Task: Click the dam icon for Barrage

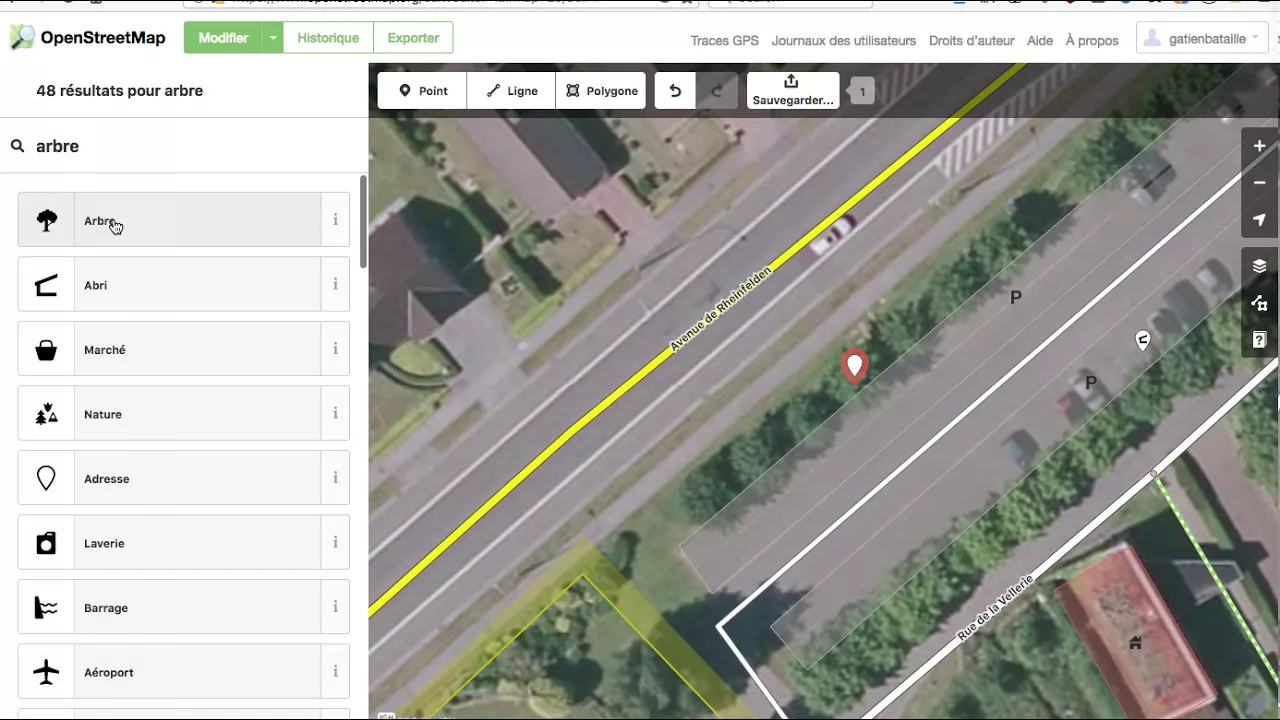Action: 46,607
